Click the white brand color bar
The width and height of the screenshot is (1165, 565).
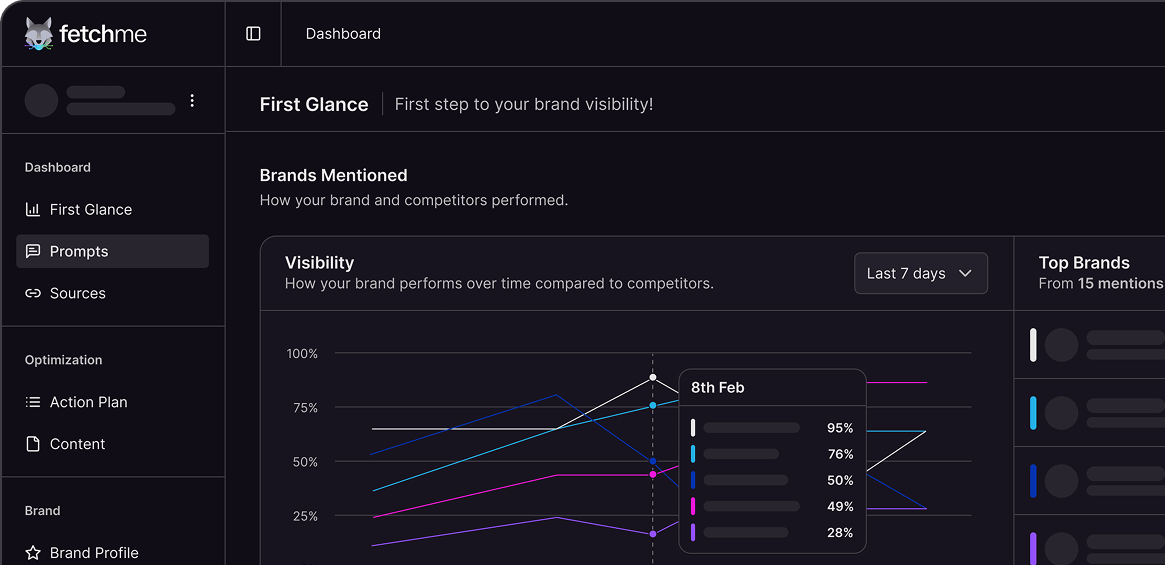click(1033, 345)
